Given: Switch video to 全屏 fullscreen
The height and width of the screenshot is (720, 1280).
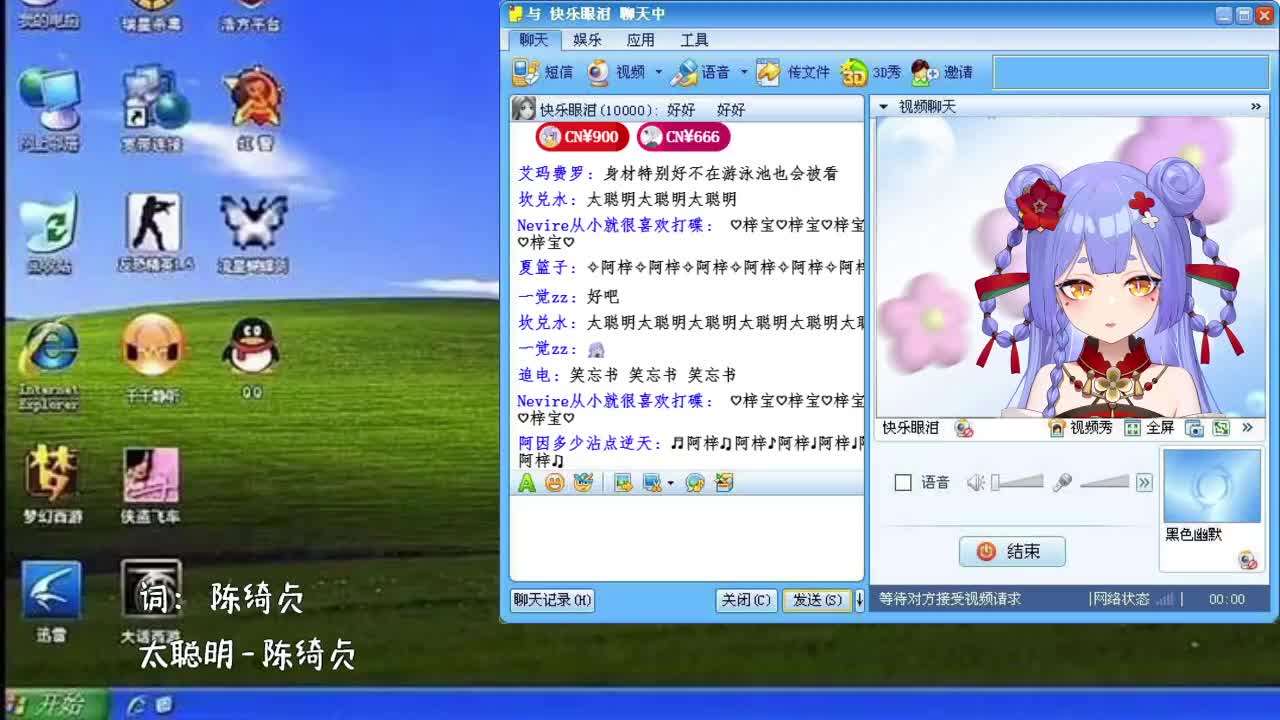Looking at the screenshot, I should (1149, 428).
